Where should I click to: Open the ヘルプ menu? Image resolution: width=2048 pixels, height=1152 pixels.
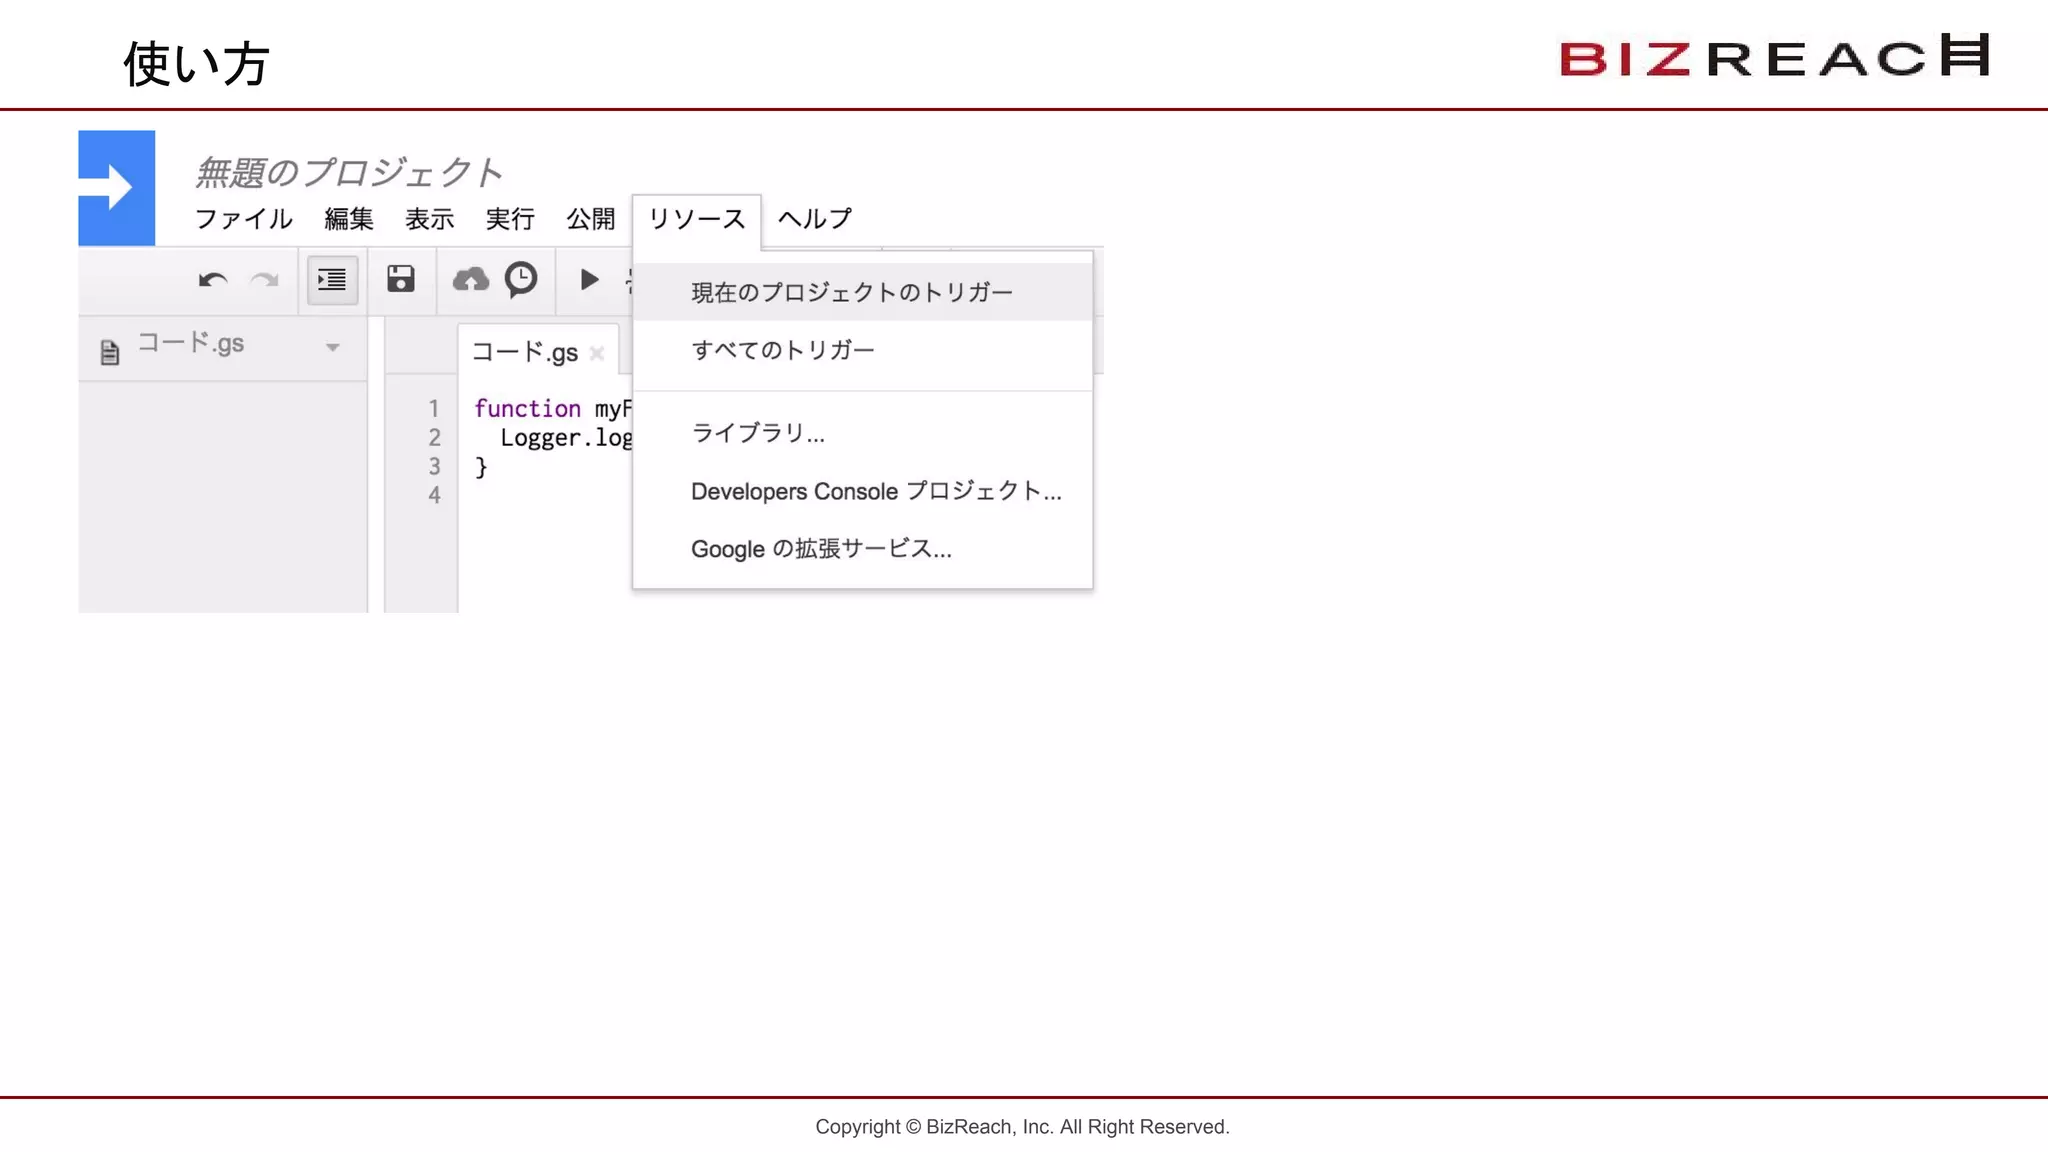(x=815, y=219)
